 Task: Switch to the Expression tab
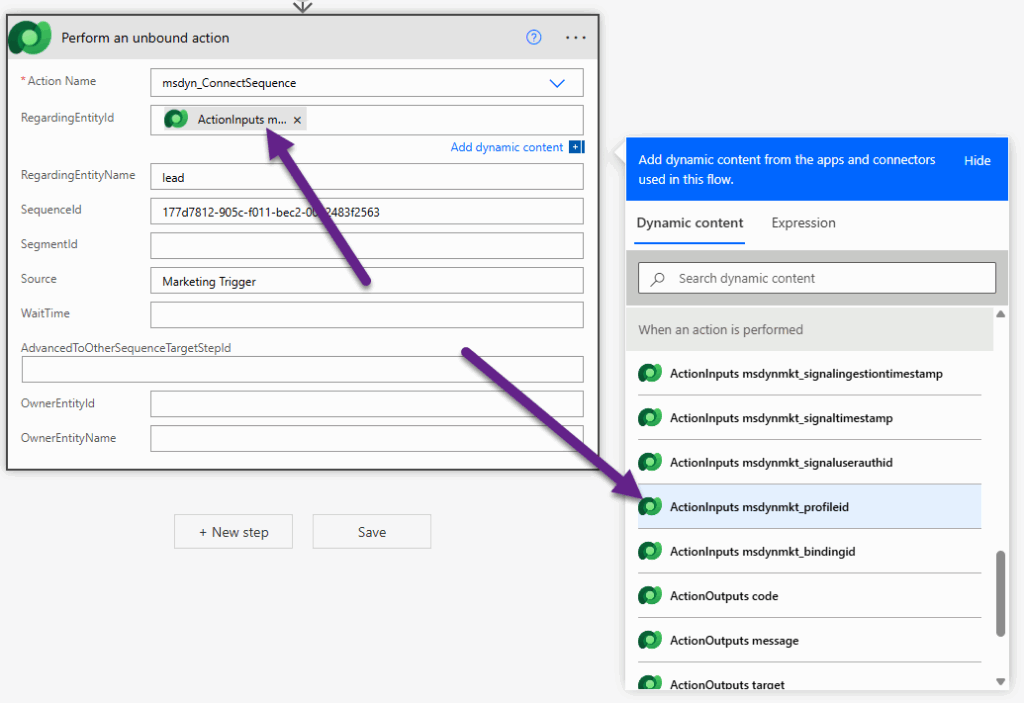[803, 223]
